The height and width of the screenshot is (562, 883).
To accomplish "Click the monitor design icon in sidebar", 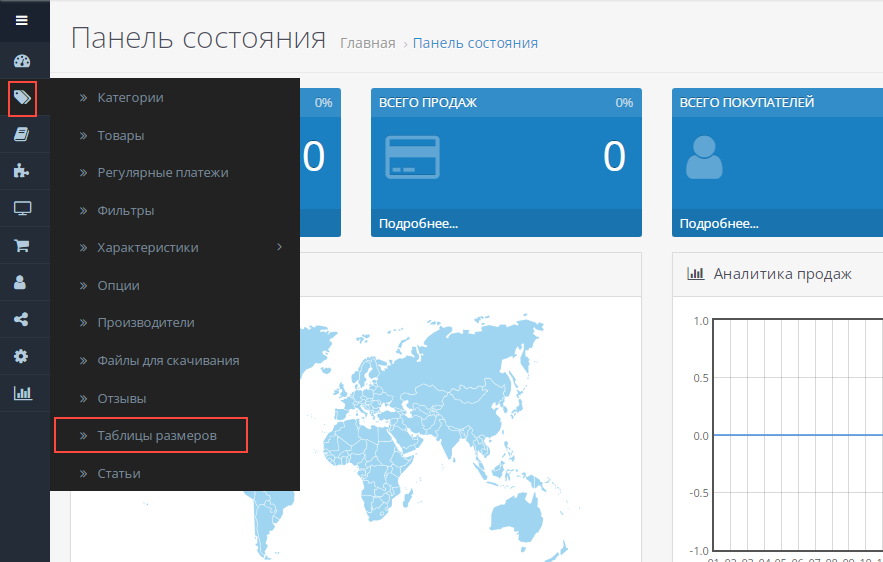I will pos(21,209).
